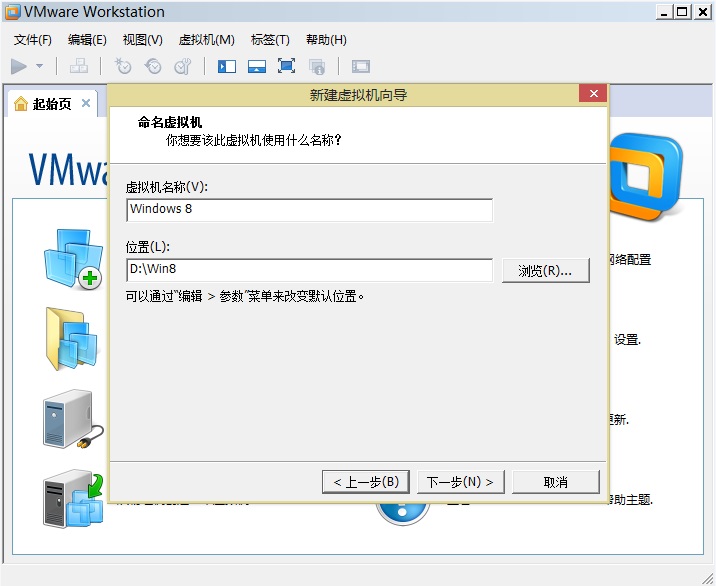Click the home icon on 起始页 tab
Image resolution: width=716 pixels, height=586 pixels.
(21, 104)
